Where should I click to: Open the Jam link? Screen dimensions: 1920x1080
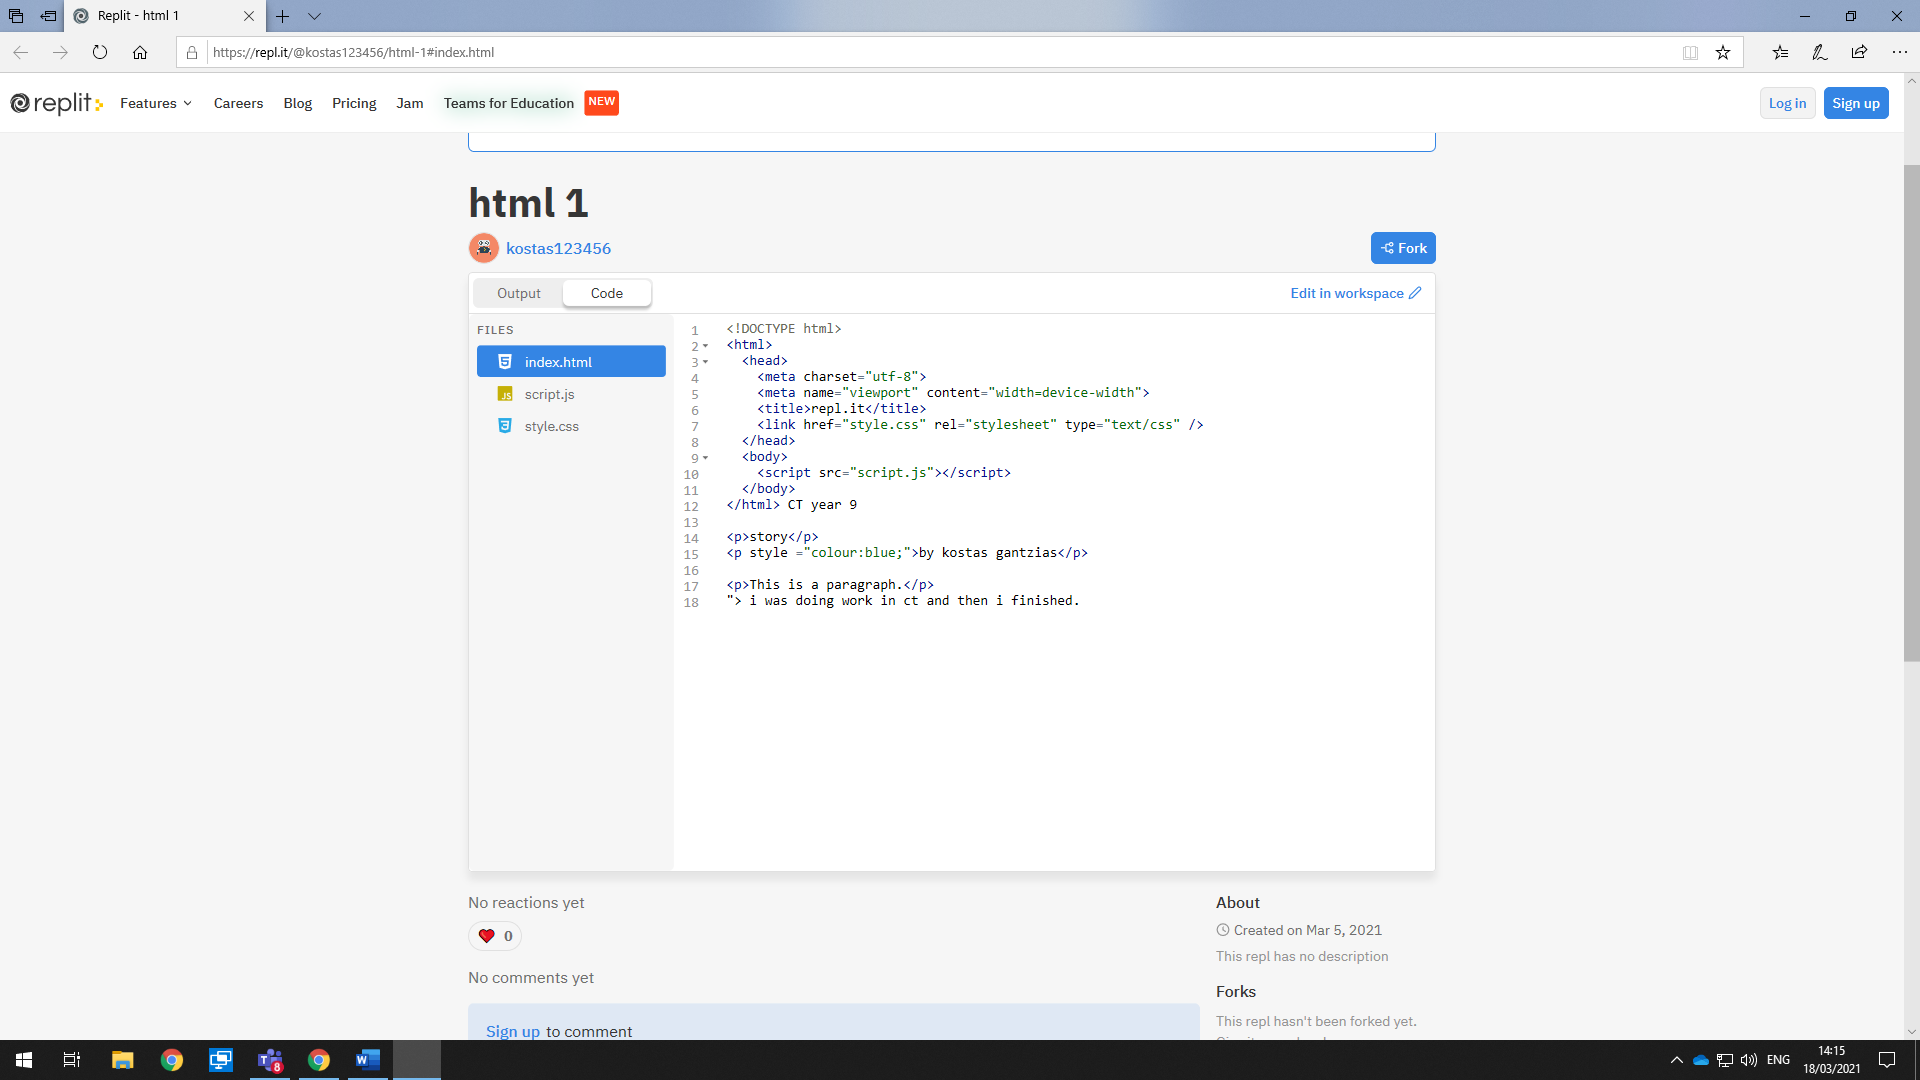point(409,103)
